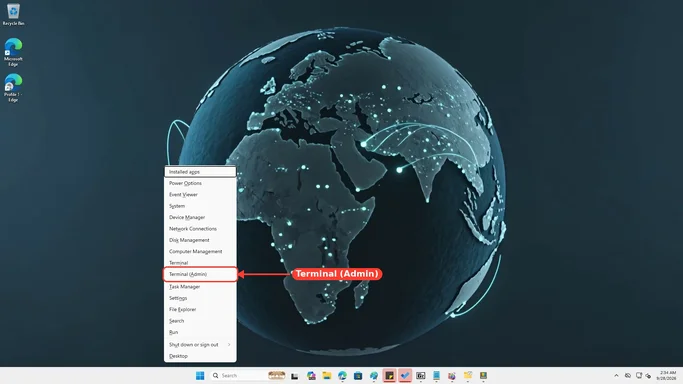This screenshot has width=683, height=384.
Task: Open Microsoft Store from the taskbar
Action: click(x=358, y=375)
